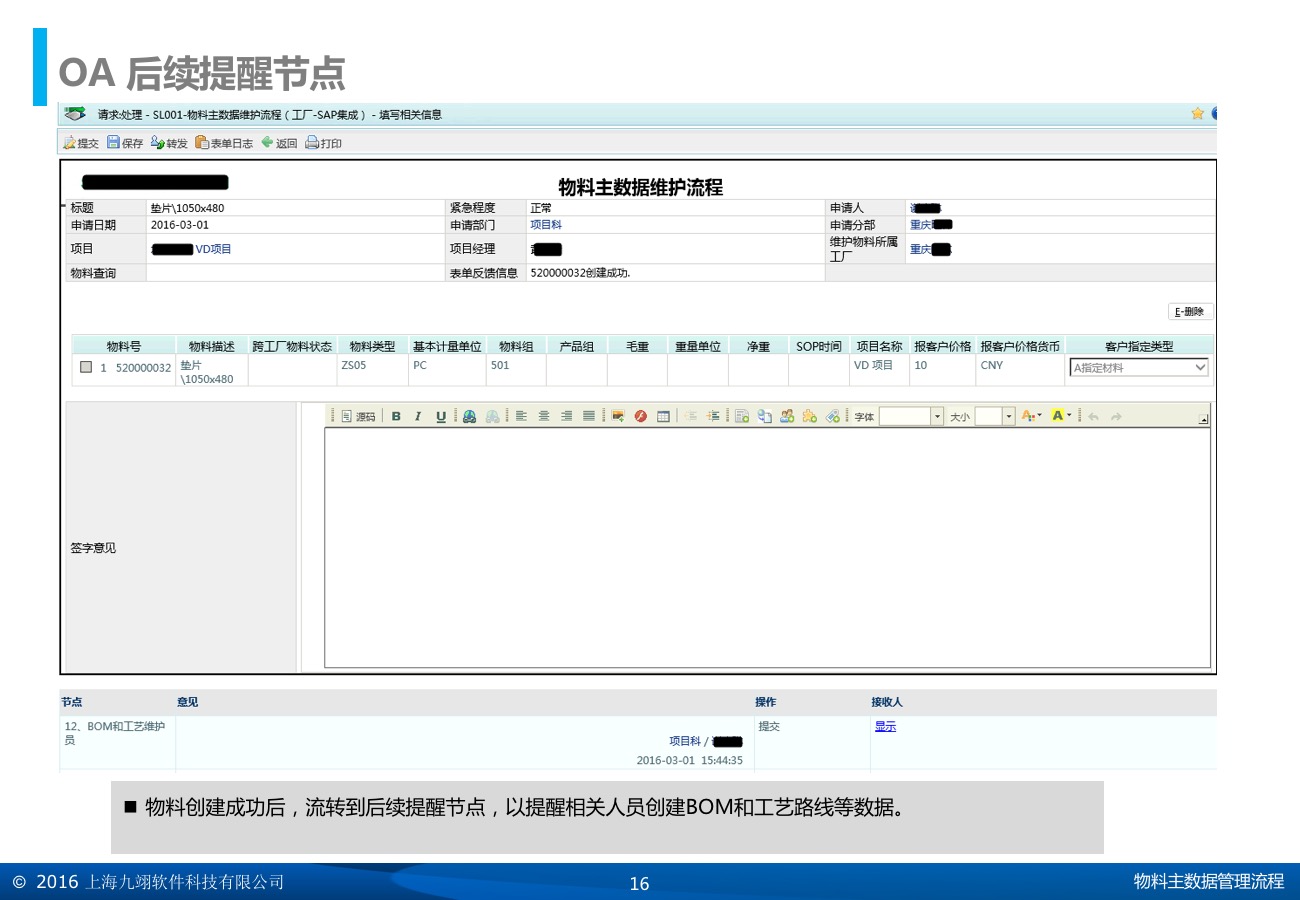Image resolution: width=1300 pixels, height=900 pixels.
Task: Expand the 字体 font dropdown
Action: 937,417
